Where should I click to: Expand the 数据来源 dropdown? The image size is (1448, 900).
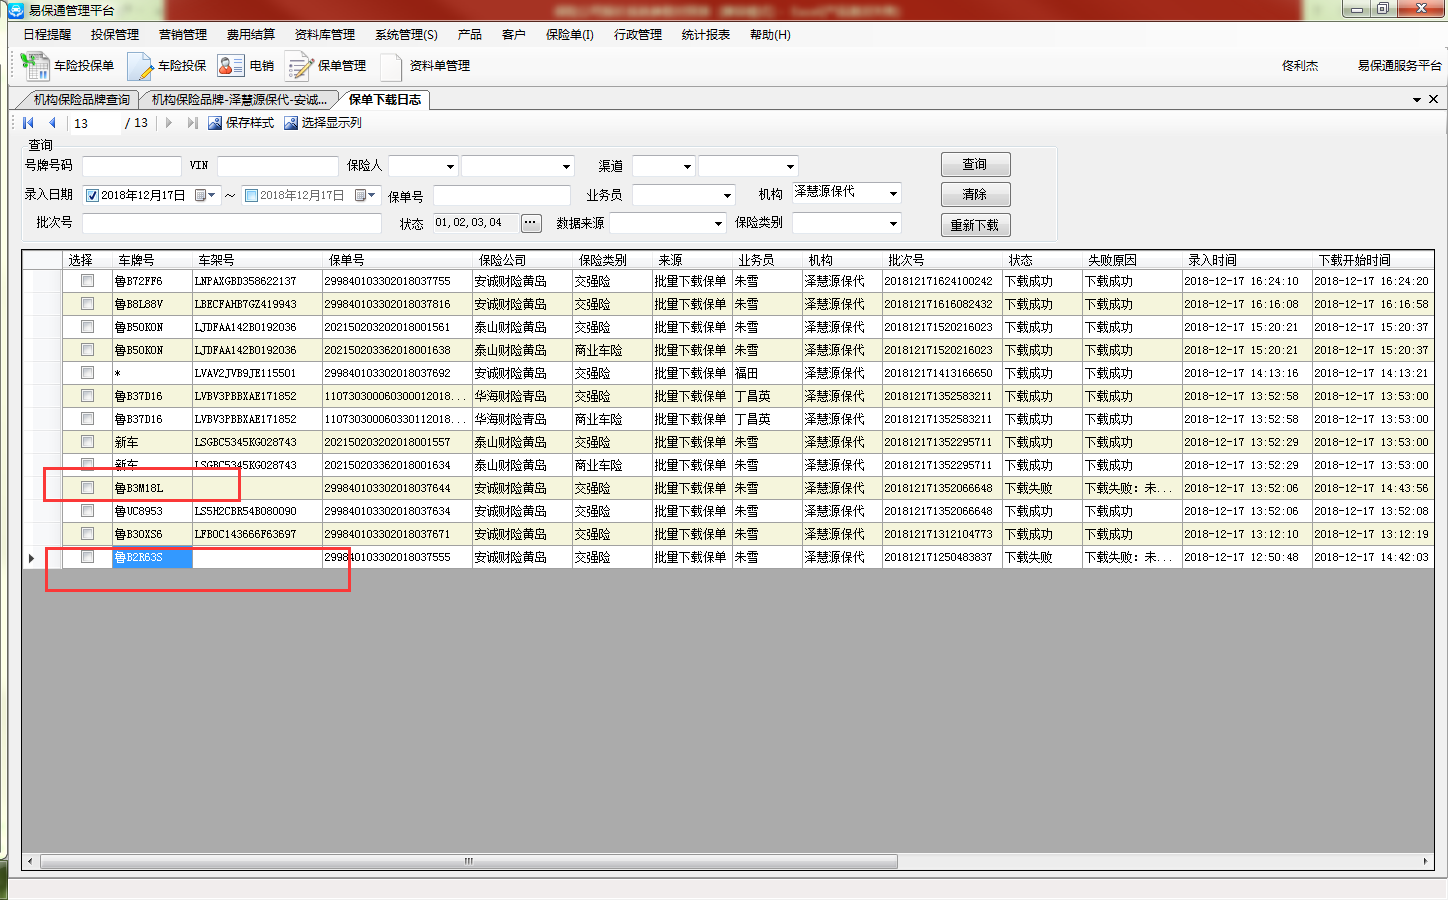718,224
